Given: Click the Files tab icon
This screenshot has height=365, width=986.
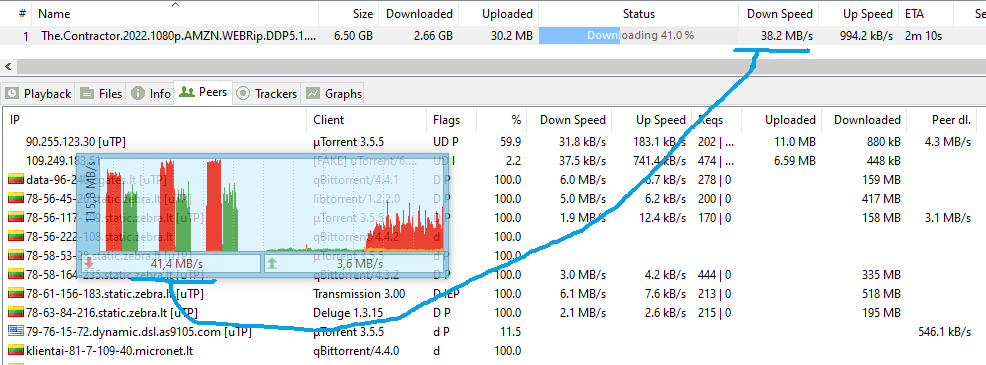Looking at the screenshot, I should tap(87, 93).
